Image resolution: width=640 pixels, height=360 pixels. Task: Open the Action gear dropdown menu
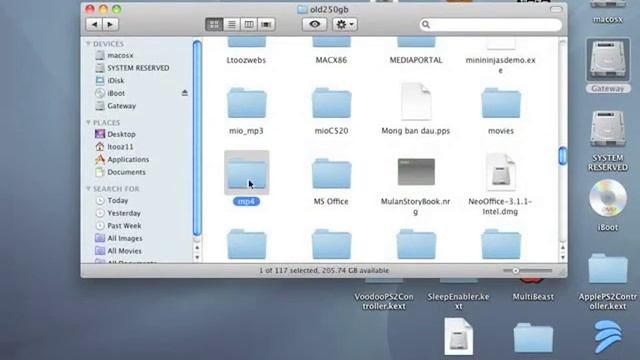345,24
